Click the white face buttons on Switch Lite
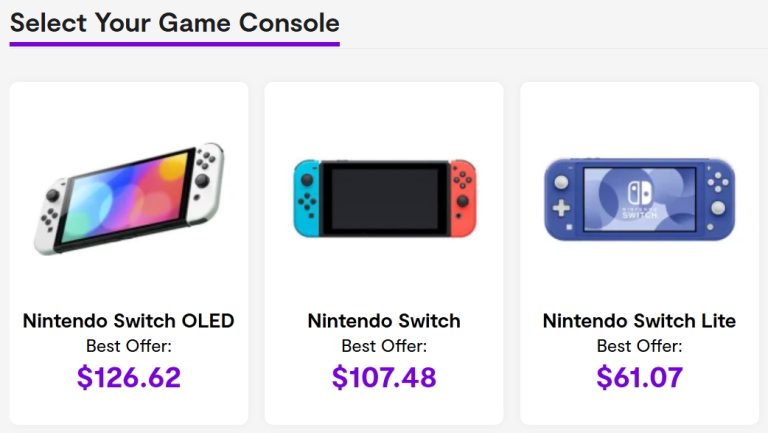 click(x=718, y=182)
